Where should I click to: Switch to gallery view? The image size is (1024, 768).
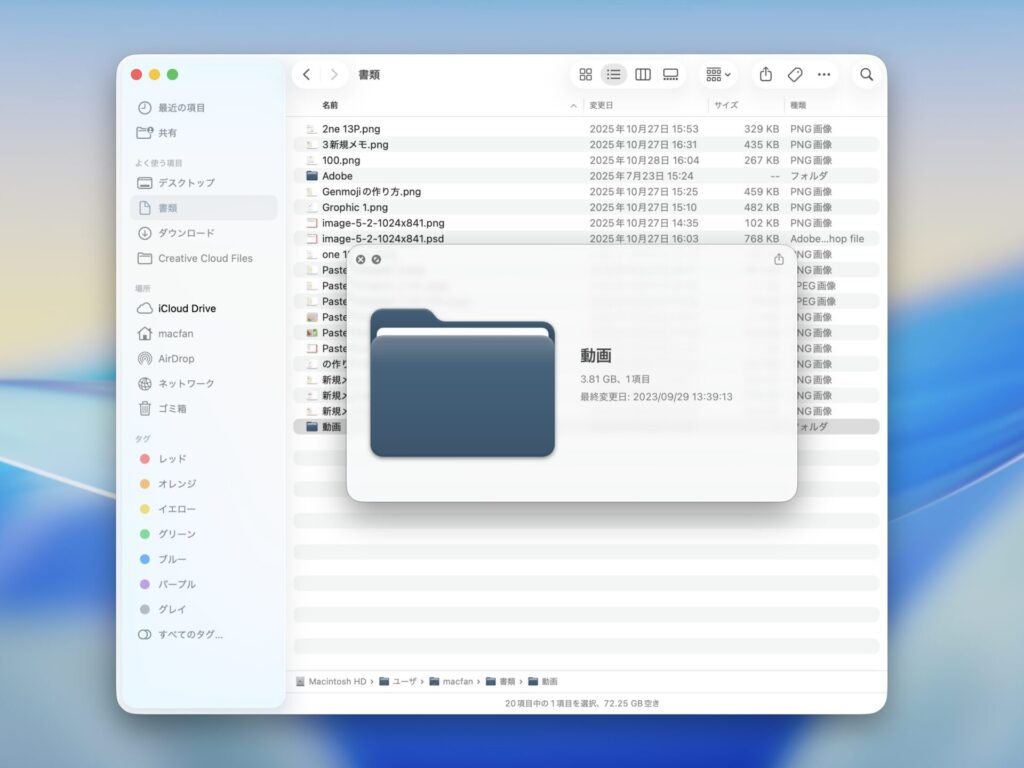point(668,74)
